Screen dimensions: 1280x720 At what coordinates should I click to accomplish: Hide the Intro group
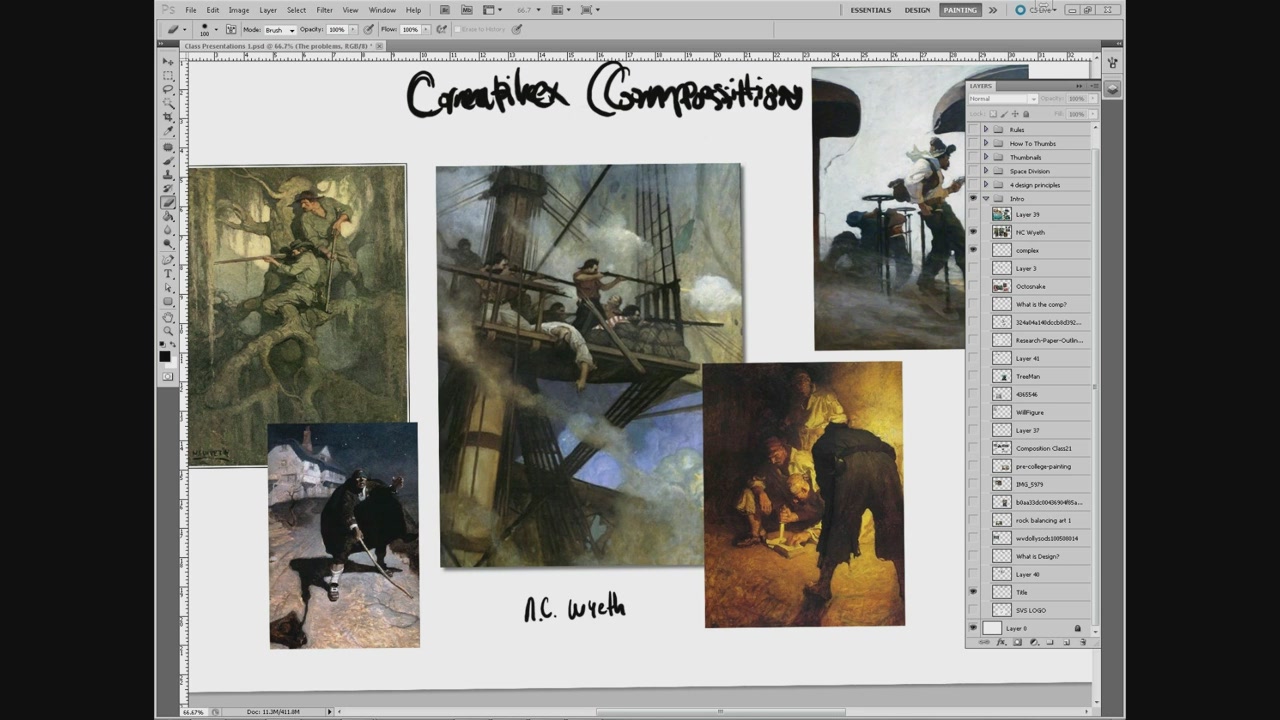[x=973, y=198]
